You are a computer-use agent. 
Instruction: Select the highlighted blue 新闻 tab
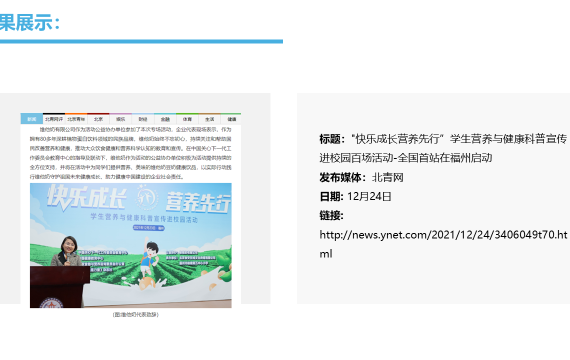pos(32,119)
